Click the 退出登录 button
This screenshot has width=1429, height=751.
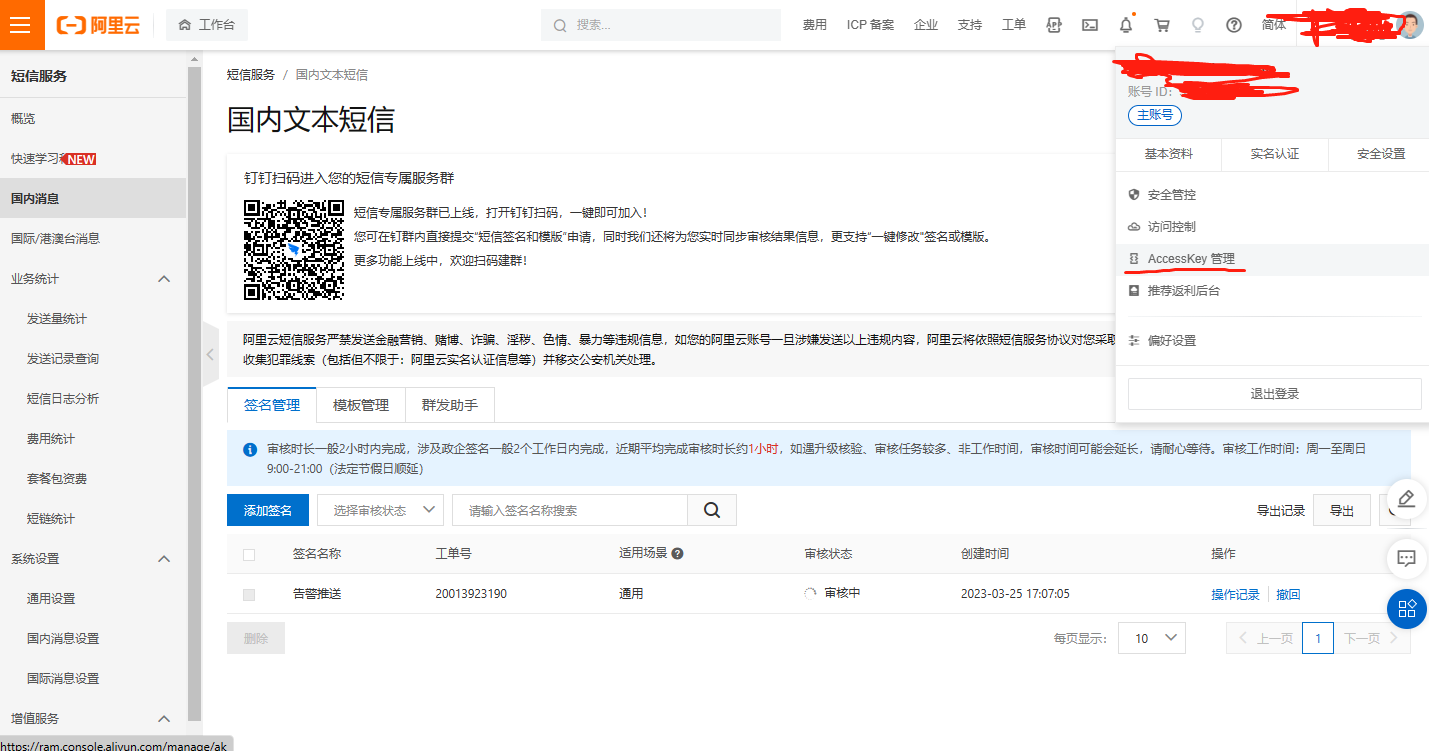click(1274, 394)
